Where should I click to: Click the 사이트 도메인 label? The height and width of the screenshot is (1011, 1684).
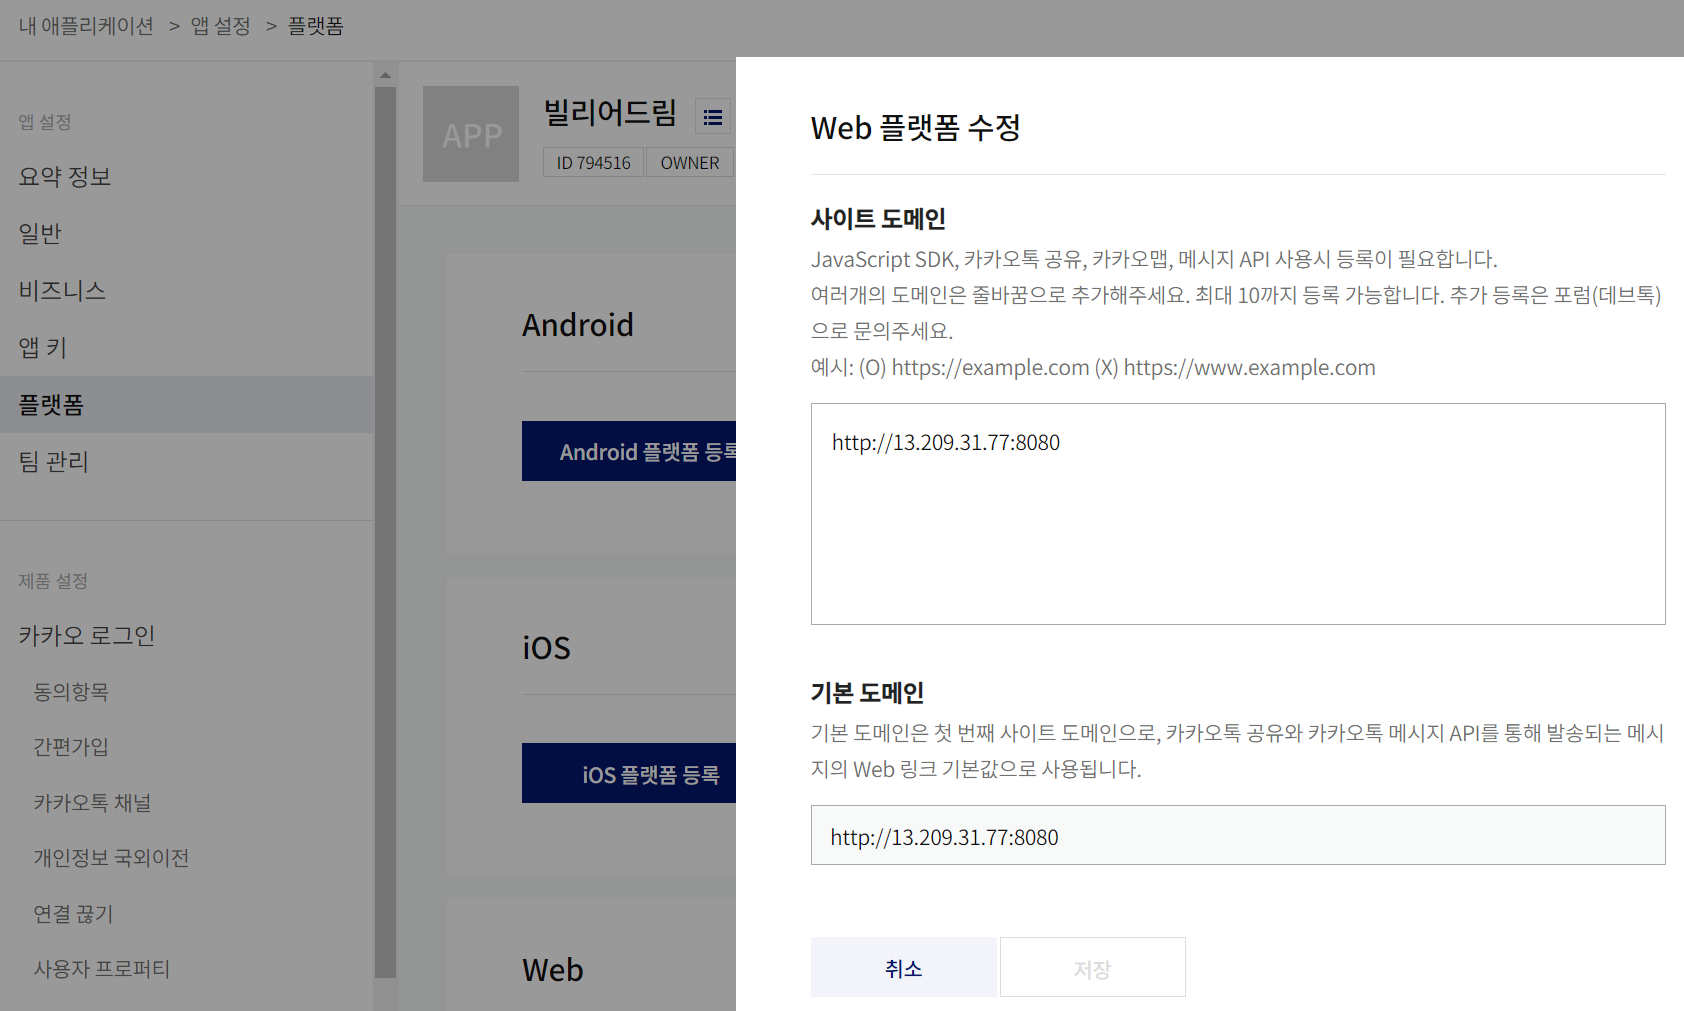click(x=878, y=219)
